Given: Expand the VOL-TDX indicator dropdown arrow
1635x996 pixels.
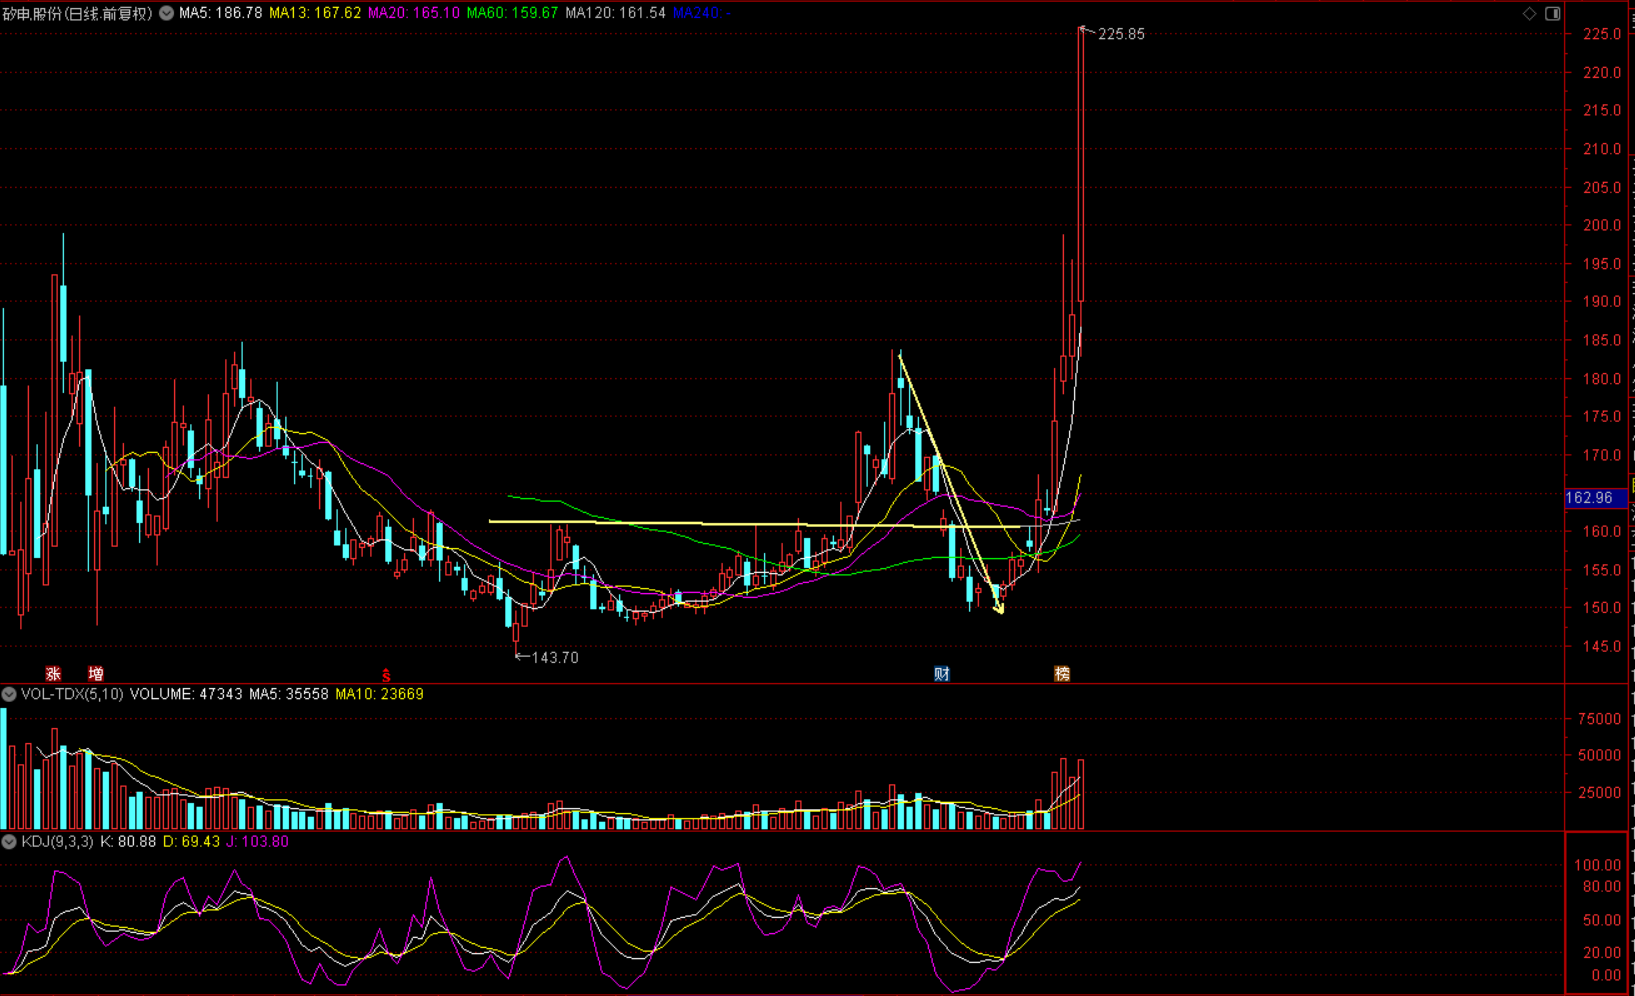Looking at the screenshot, I should click(9, 694).
